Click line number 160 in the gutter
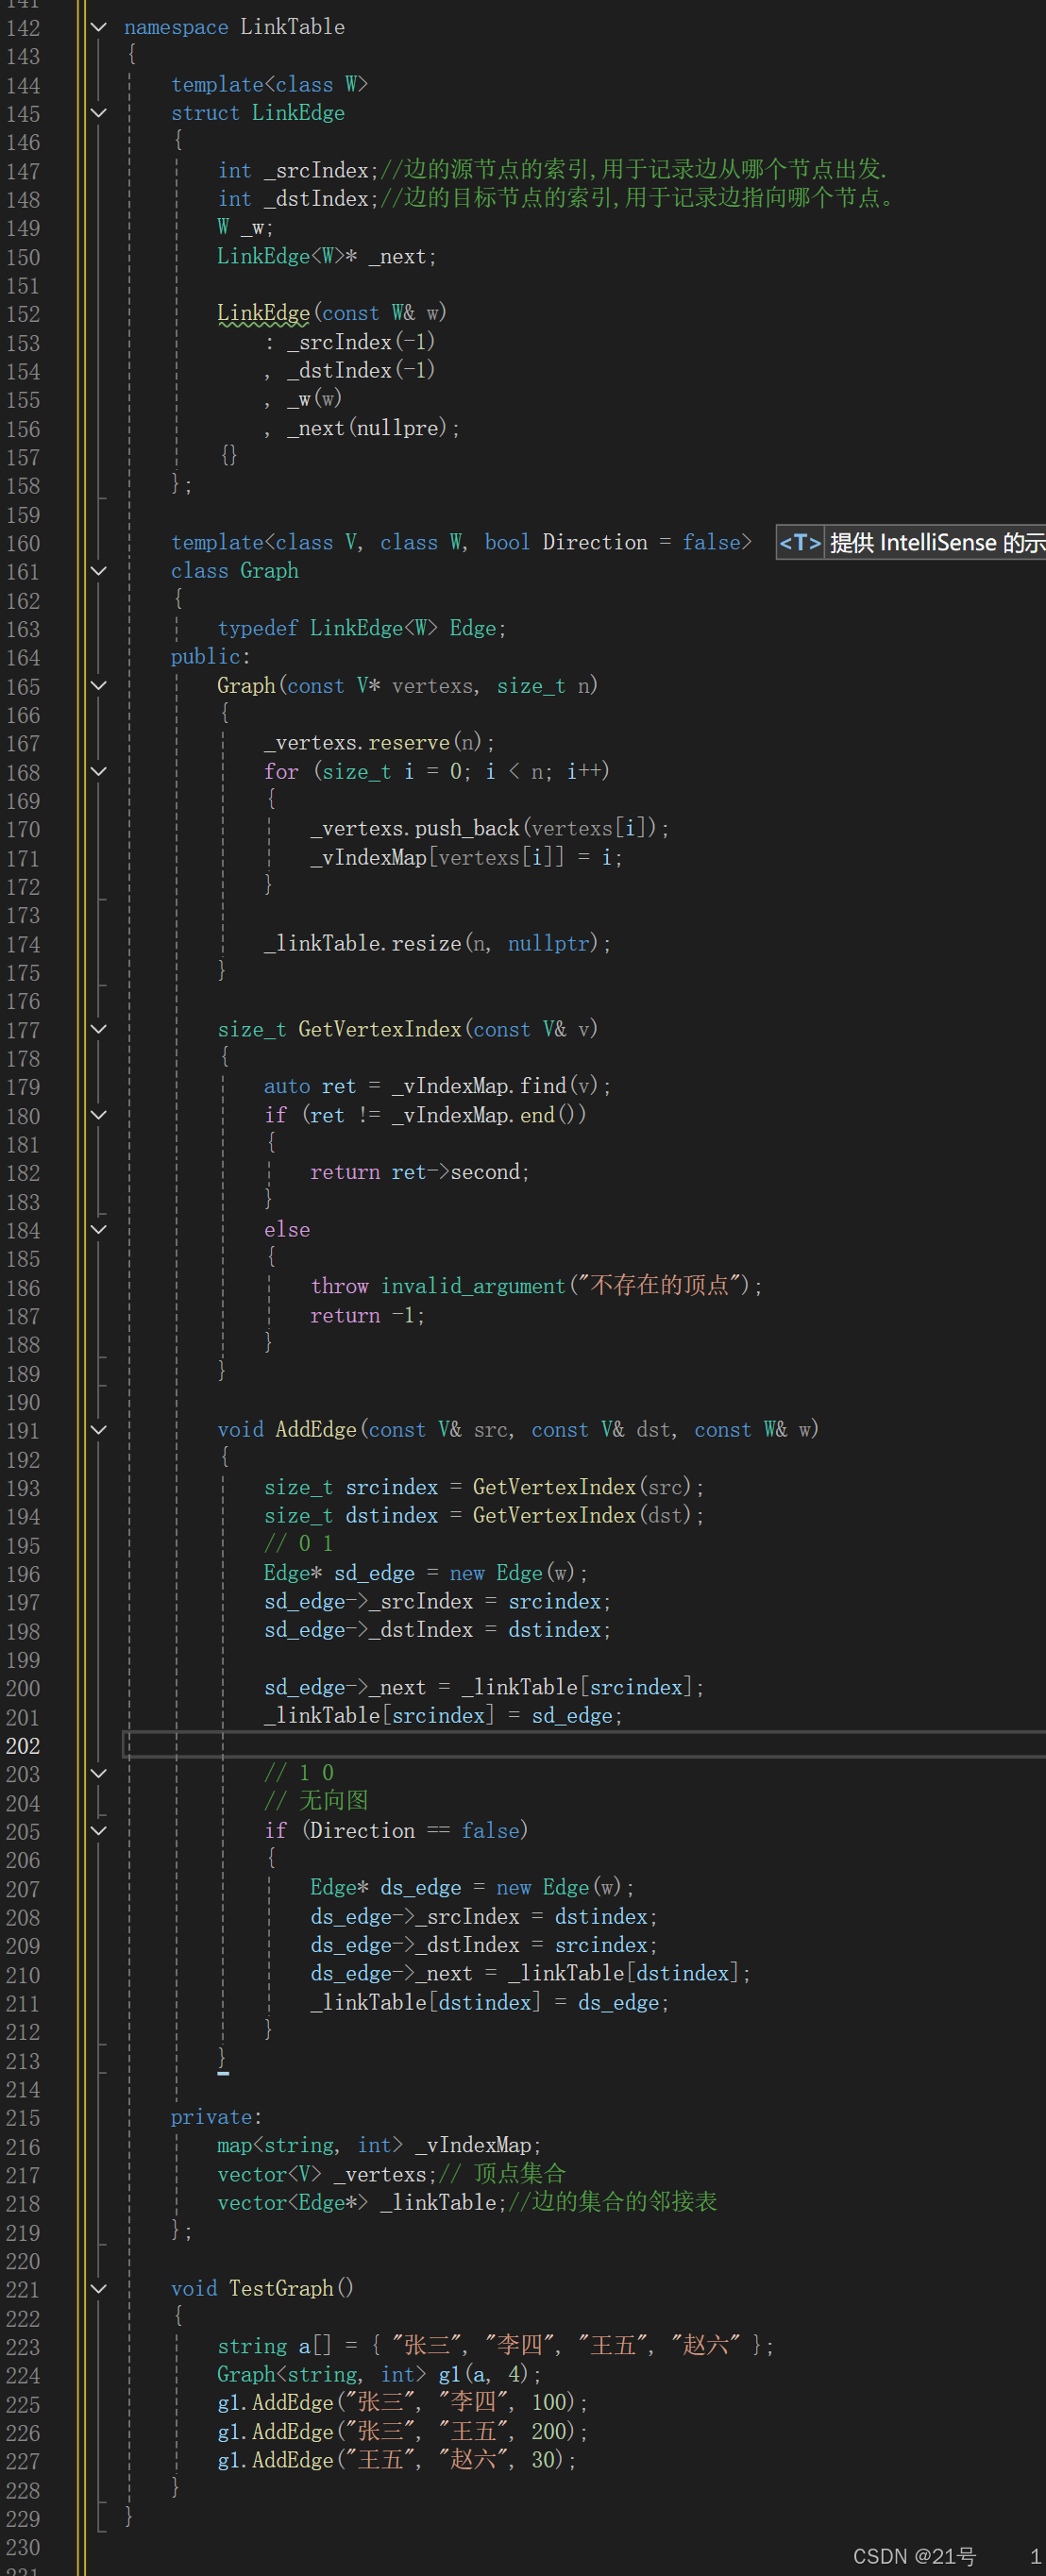This screenshot has width=1046, height=2576. click(x=23, y=543)
